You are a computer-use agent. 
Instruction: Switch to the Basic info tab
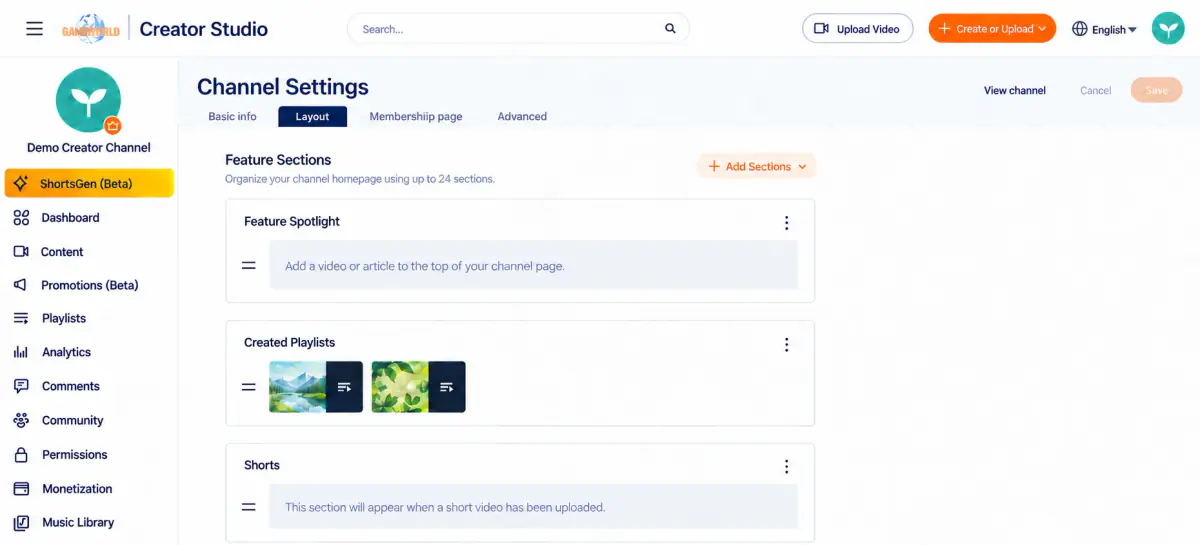pos(232,117)
